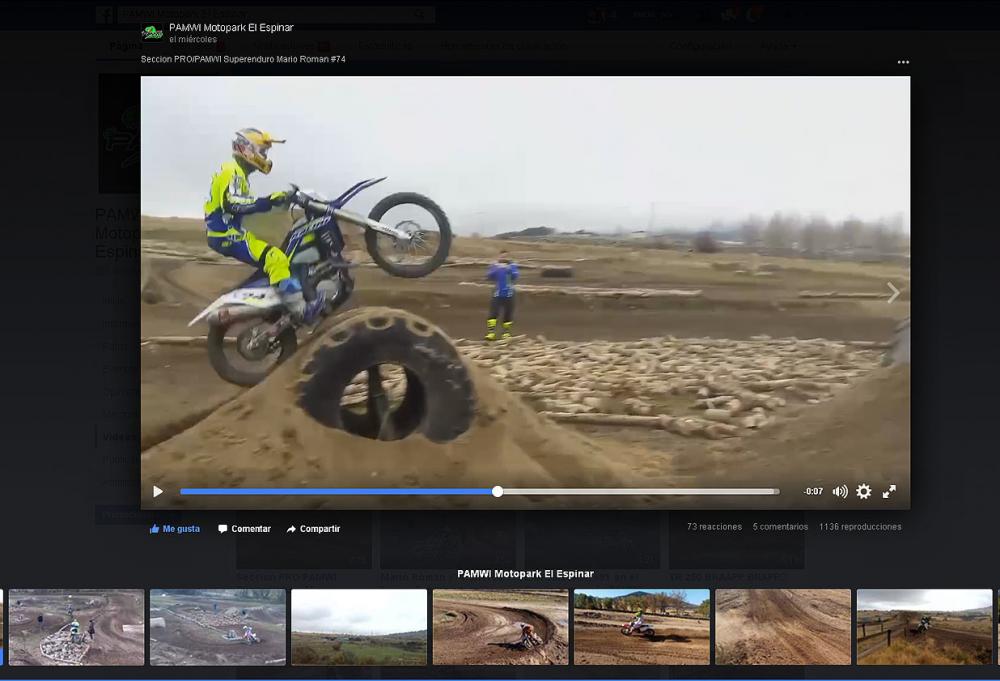Open the thumbnail of rider beside wooden fence
Screen dimensions: 1000x681
(924, 627)
